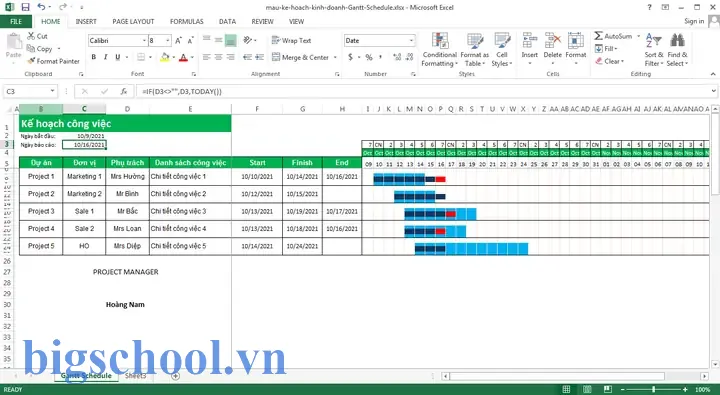
Task: Click the Delete cells icon
Action: pos(552,41)
